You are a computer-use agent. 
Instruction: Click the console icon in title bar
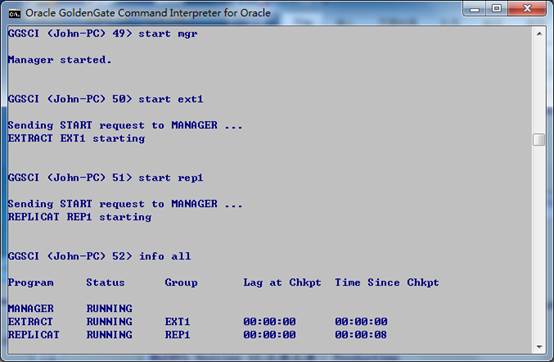click(x=14, y=14)
